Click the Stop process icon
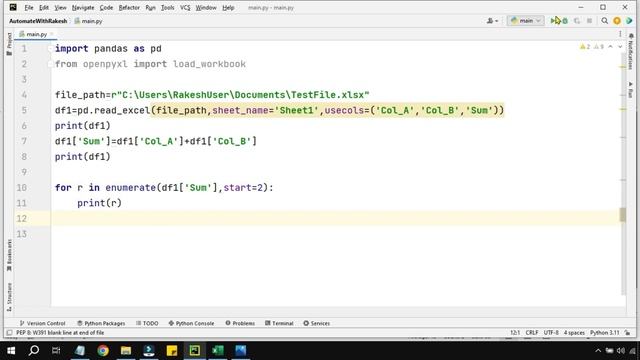This screenshot has height=360, width=640. coord(589,20)
